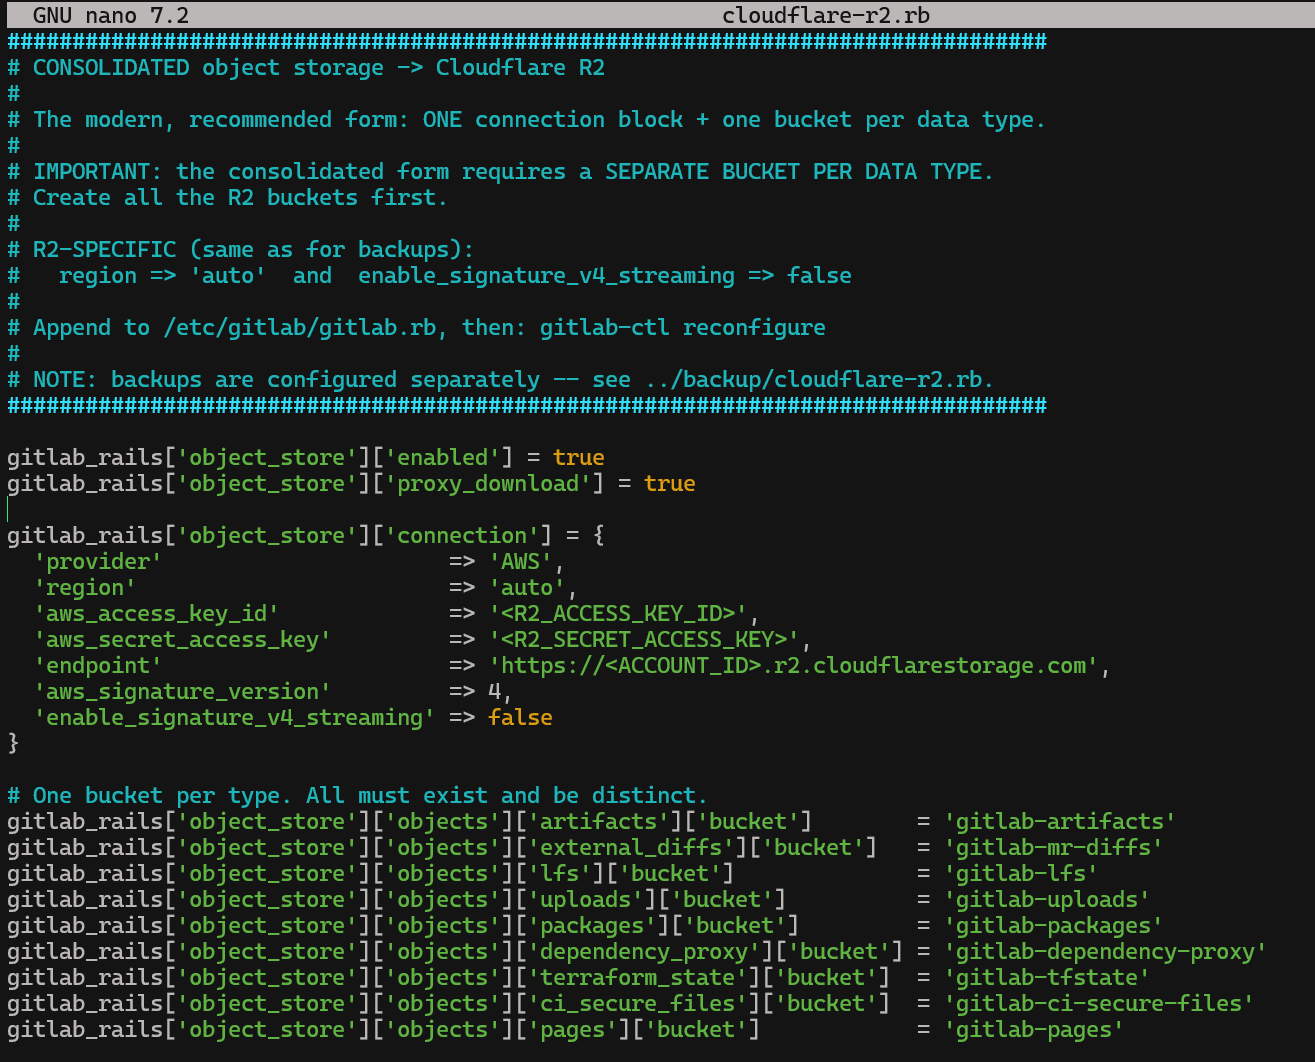Click the 'terraform_state' key
This screenshot has height=1062, width=1315.
coord(638,978)
